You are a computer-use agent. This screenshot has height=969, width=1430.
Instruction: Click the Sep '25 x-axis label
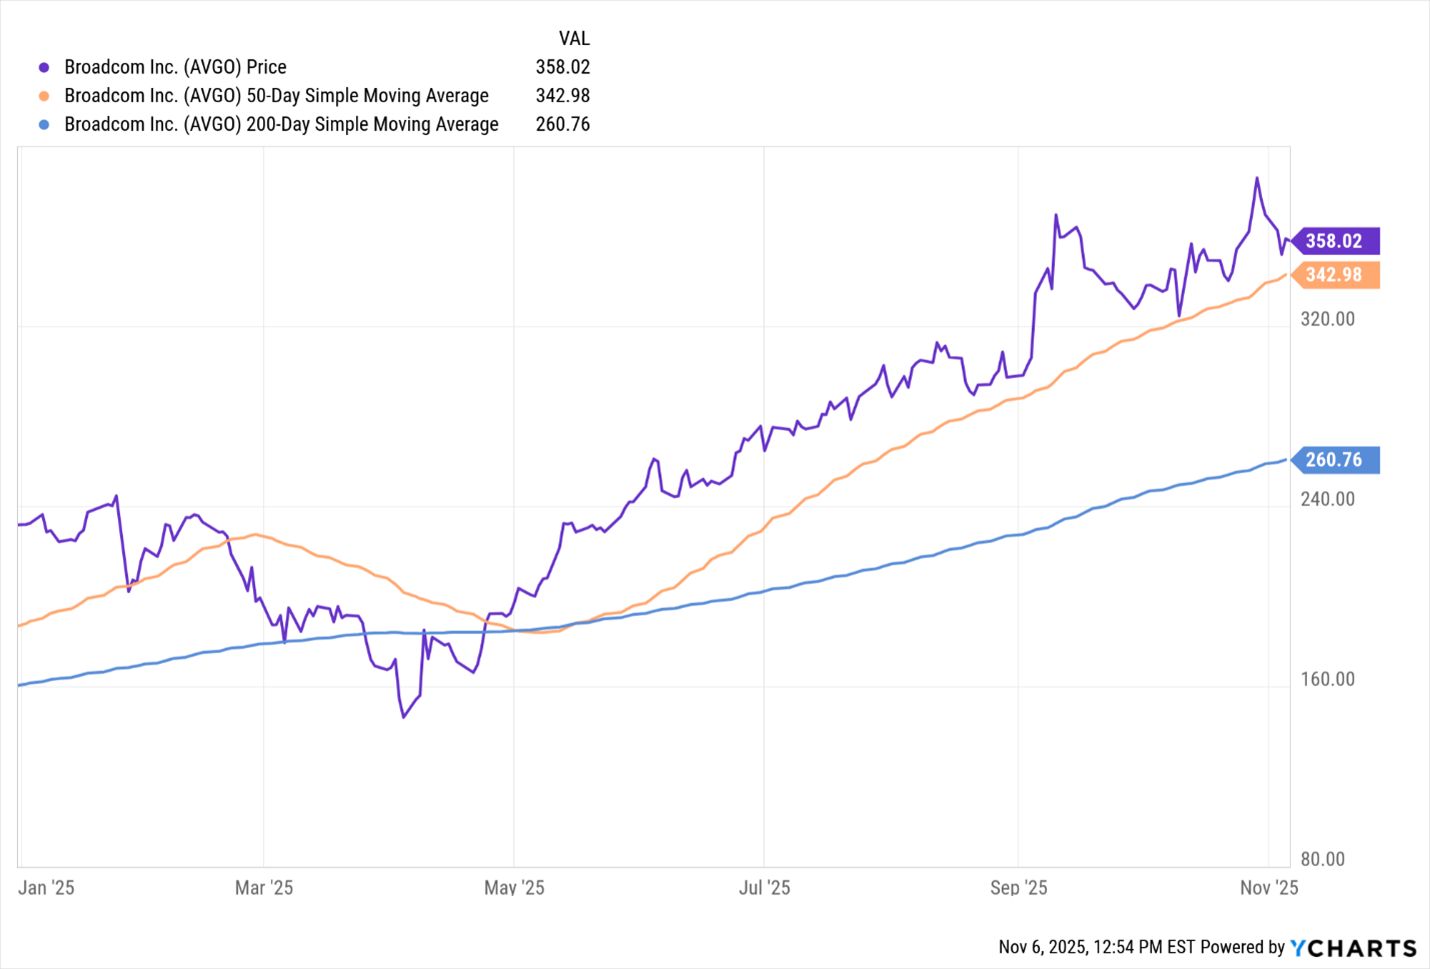[1018, 888]
